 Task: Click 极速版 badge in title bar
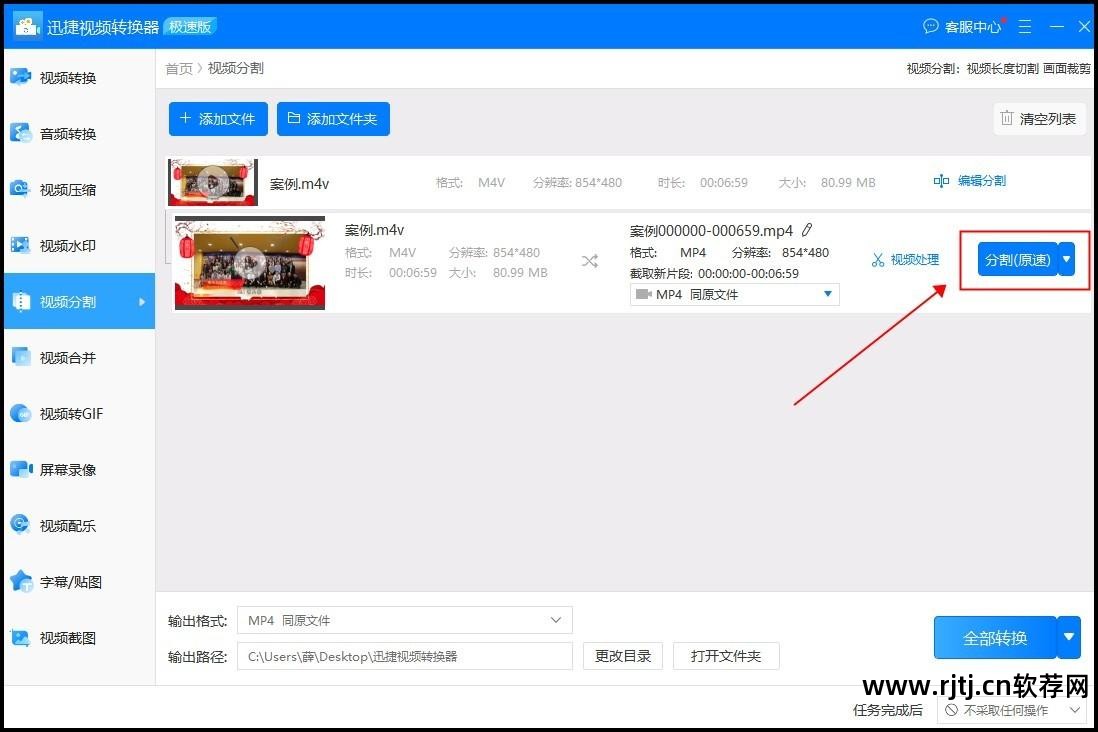[190, 27]
